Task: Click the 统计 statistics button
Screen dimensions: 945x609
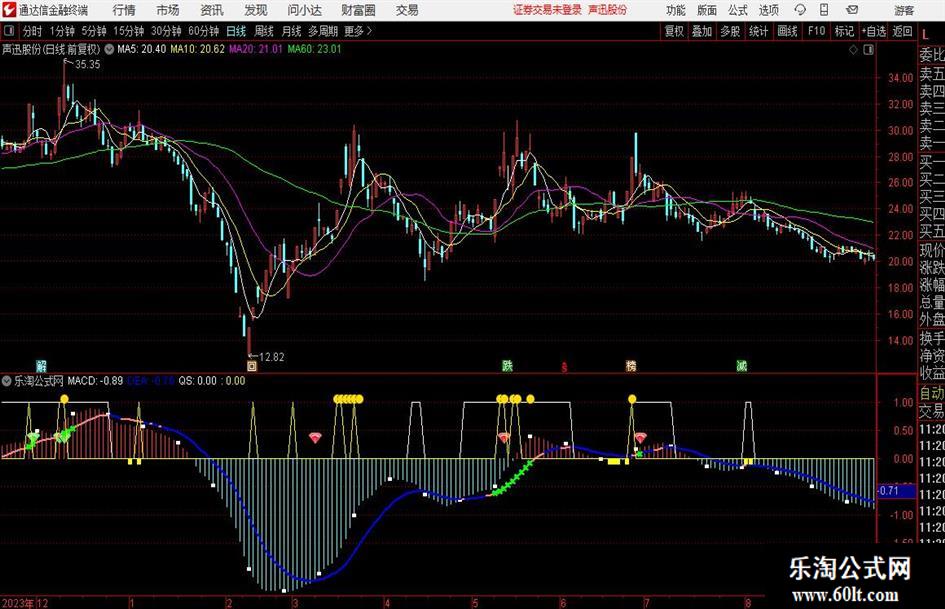Action: point(758,31)
